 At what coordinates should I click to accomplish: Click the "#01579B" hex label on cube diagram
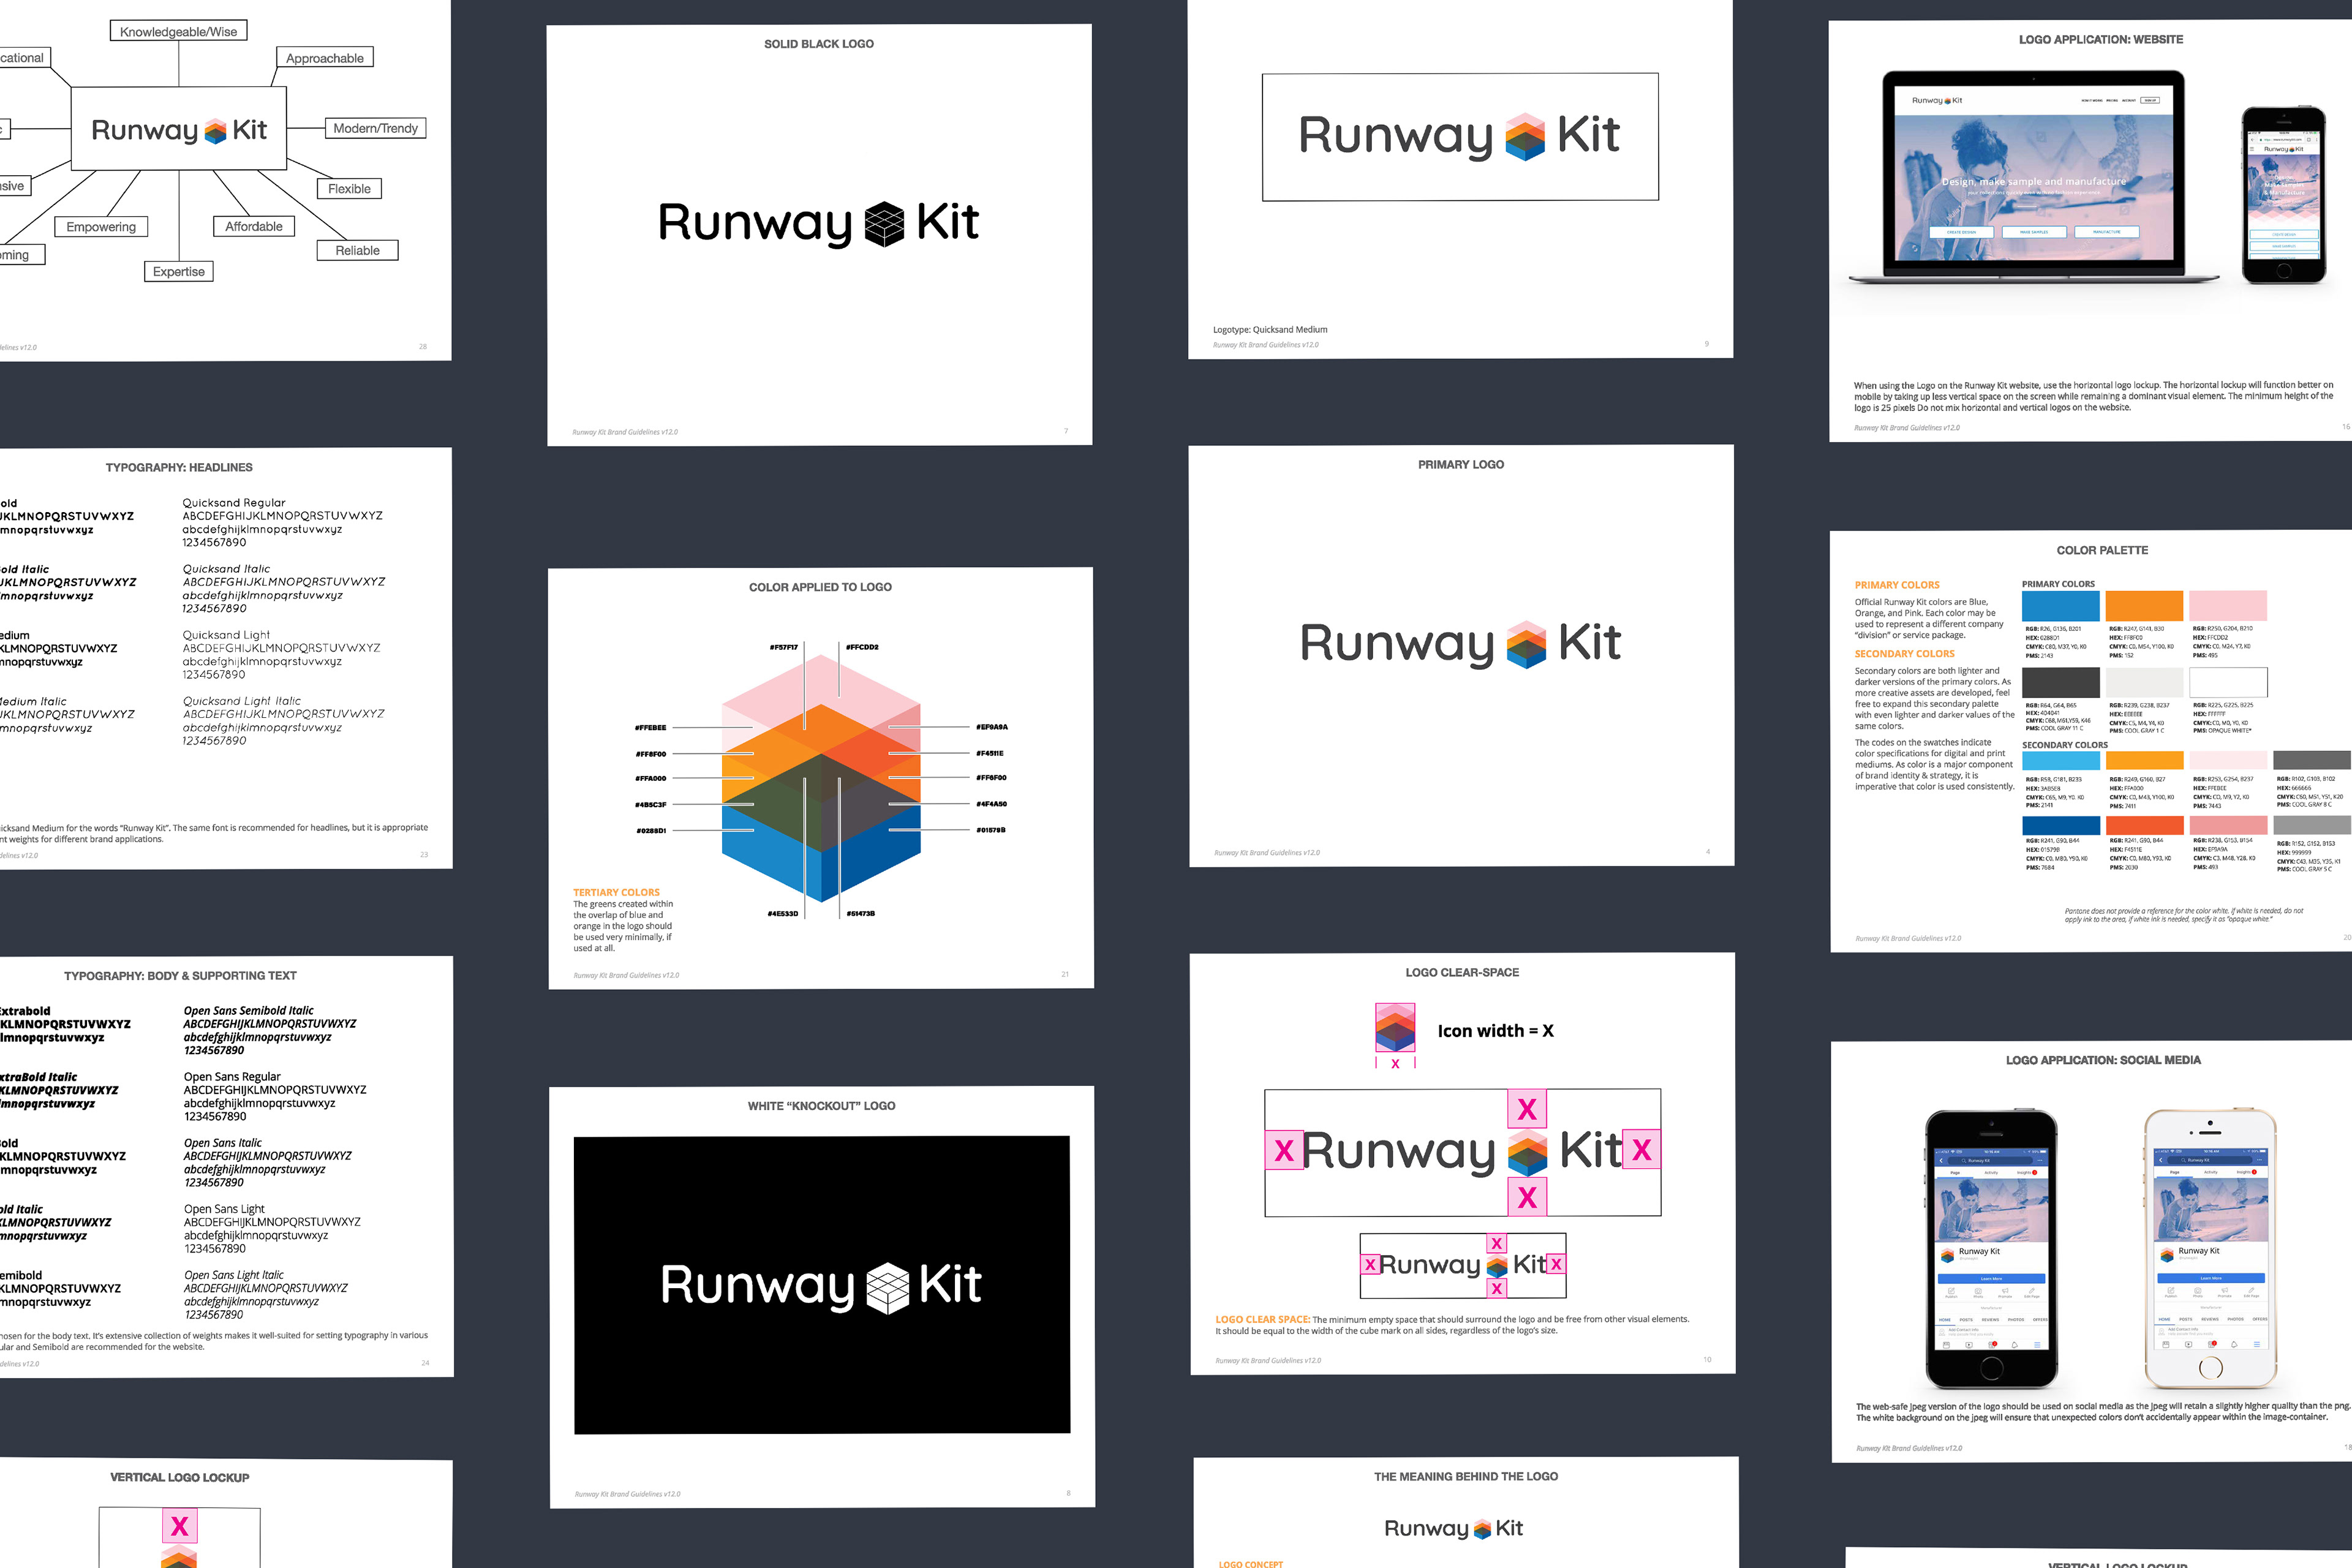(991, 830)
